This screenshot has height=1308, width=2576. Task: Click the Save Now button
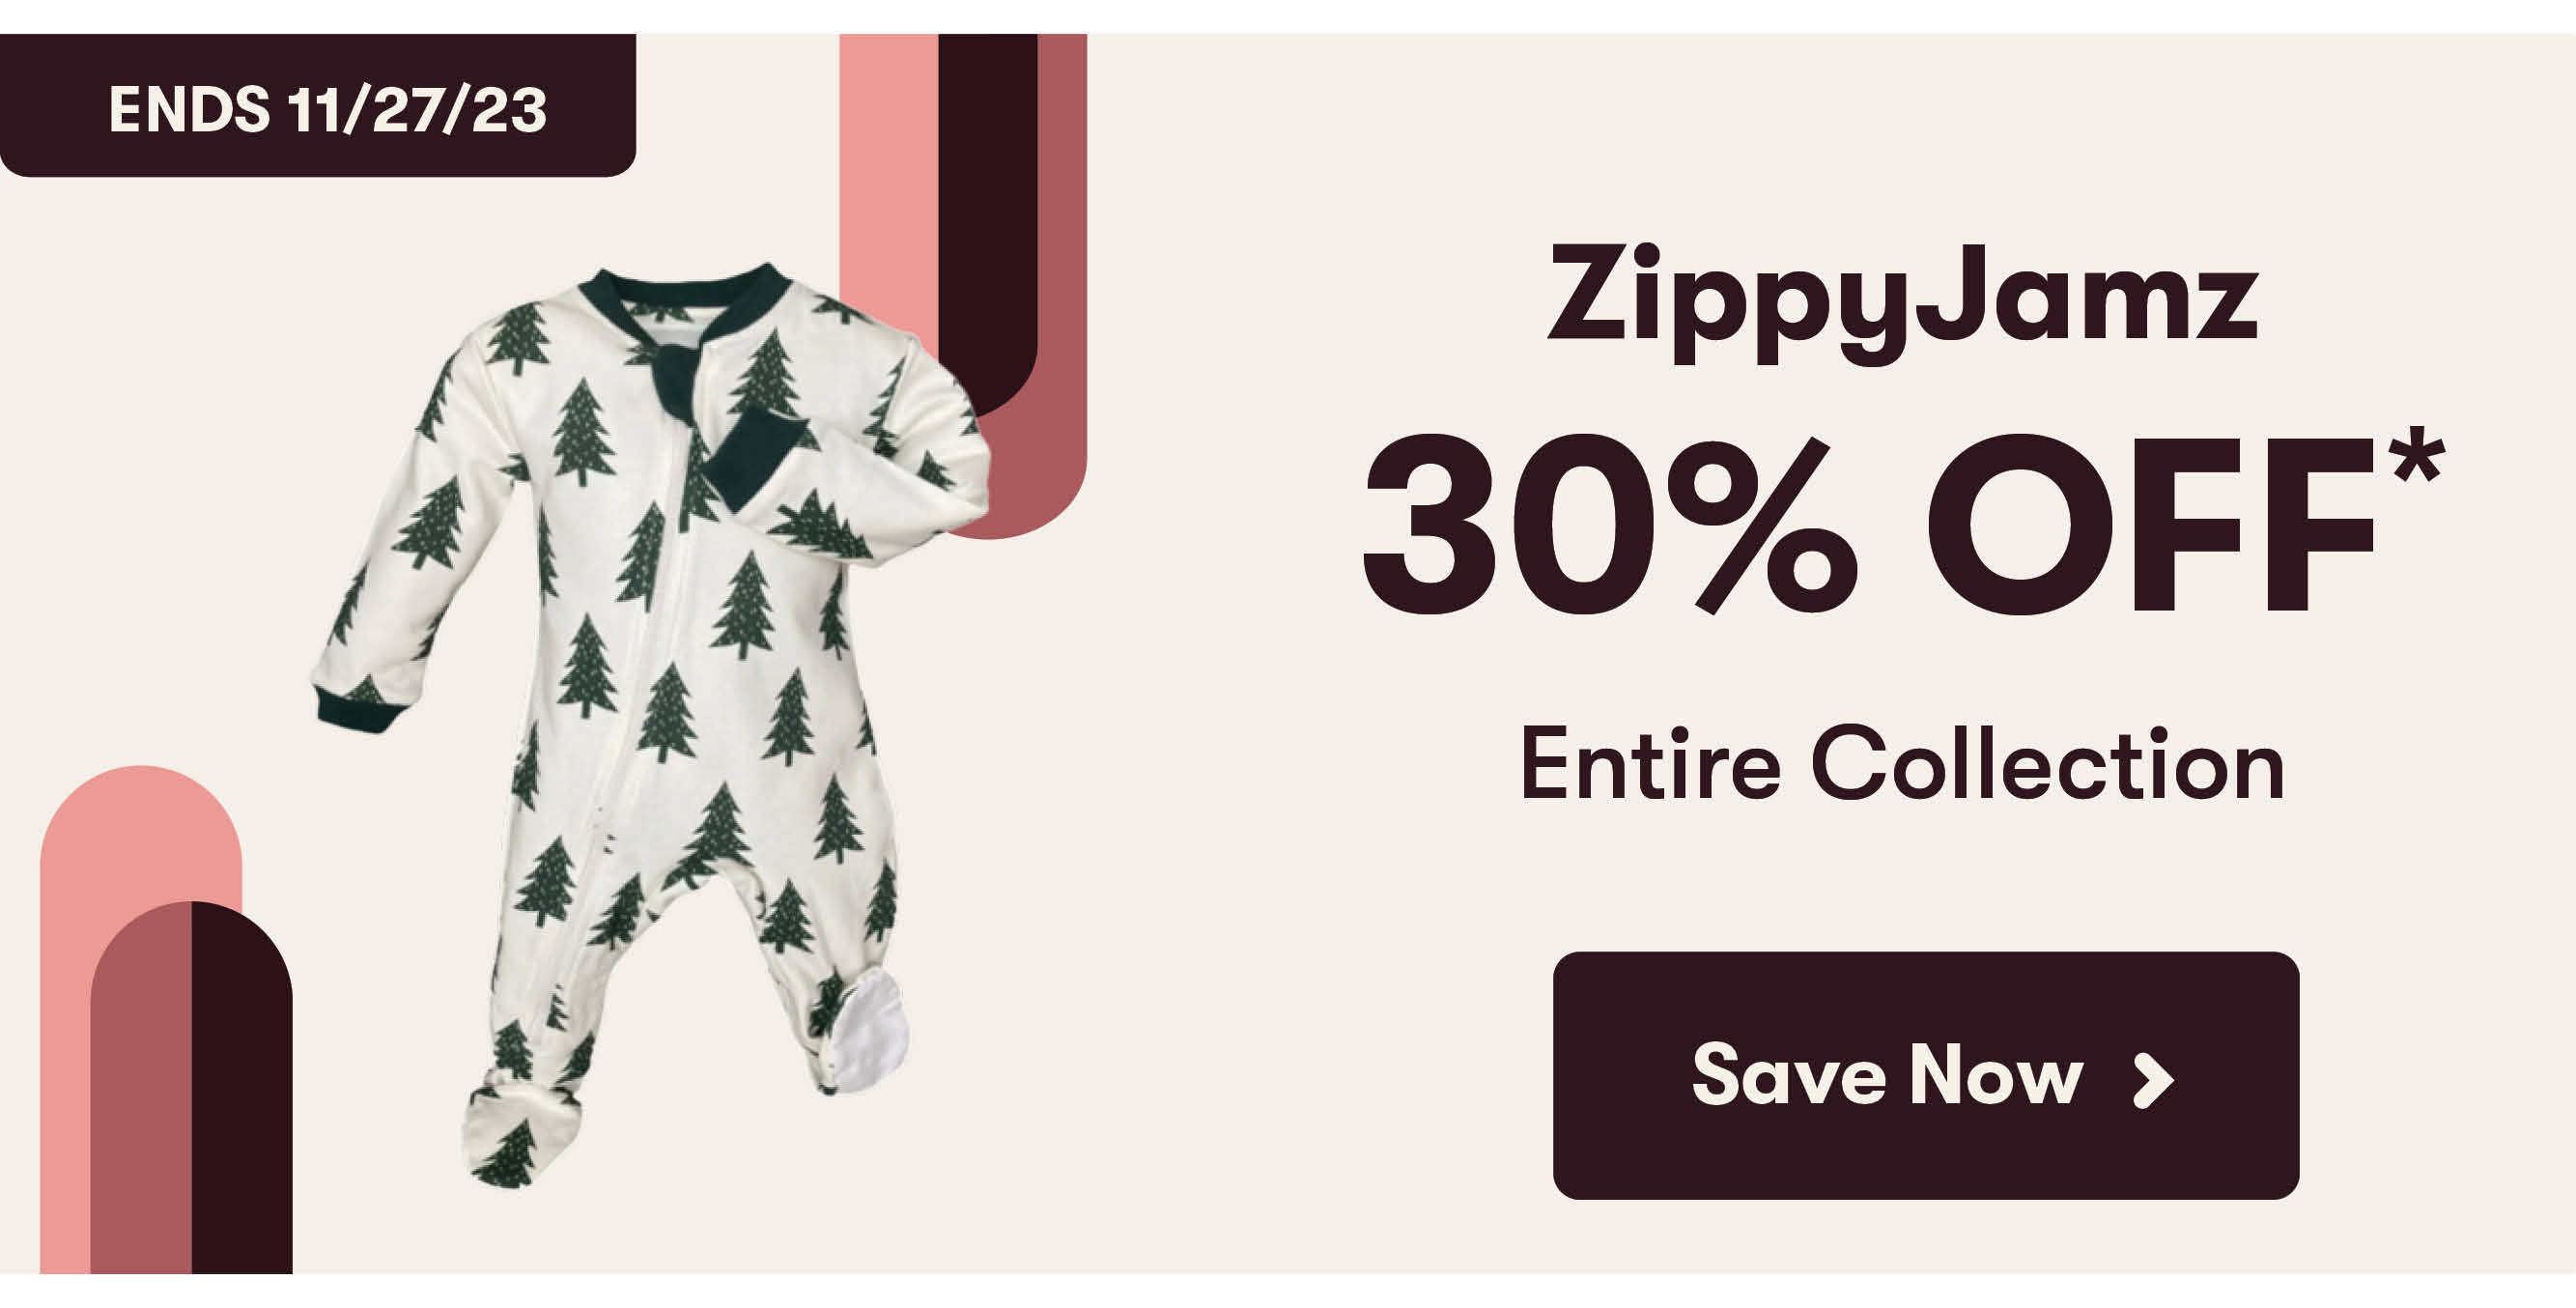coord(1925,1075)
